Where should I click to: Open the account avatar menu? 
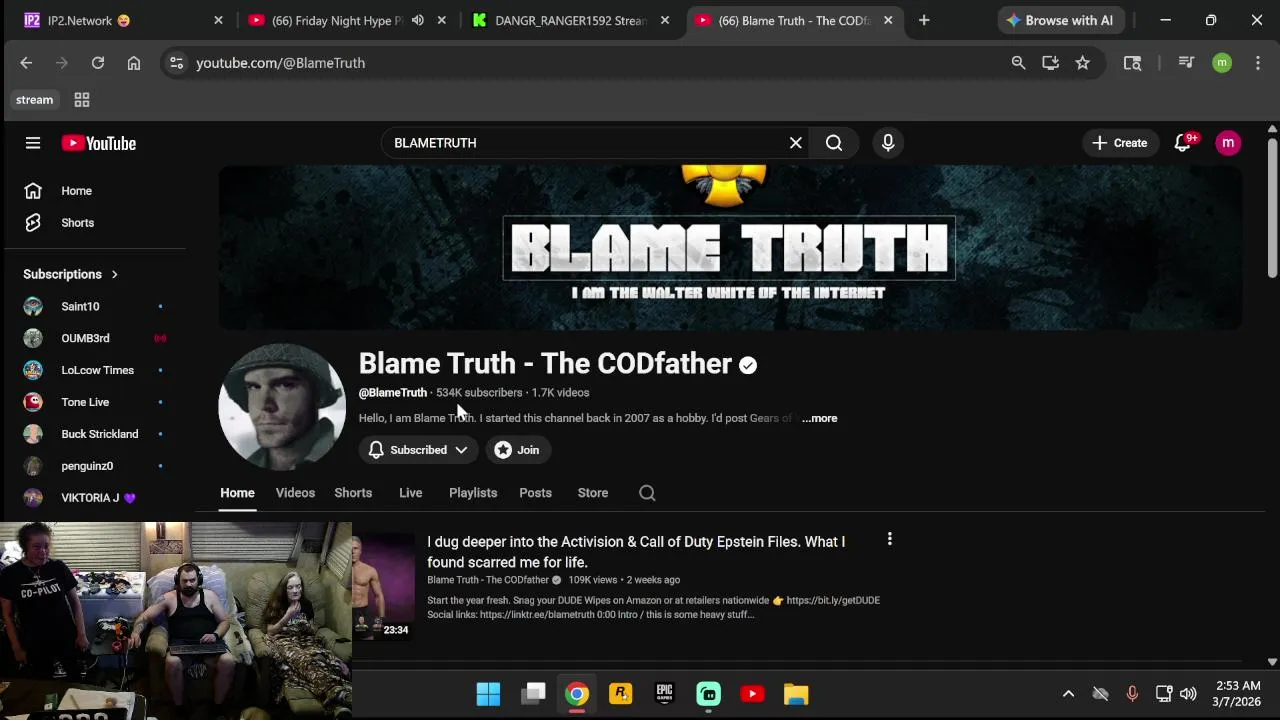(1228, 143)
